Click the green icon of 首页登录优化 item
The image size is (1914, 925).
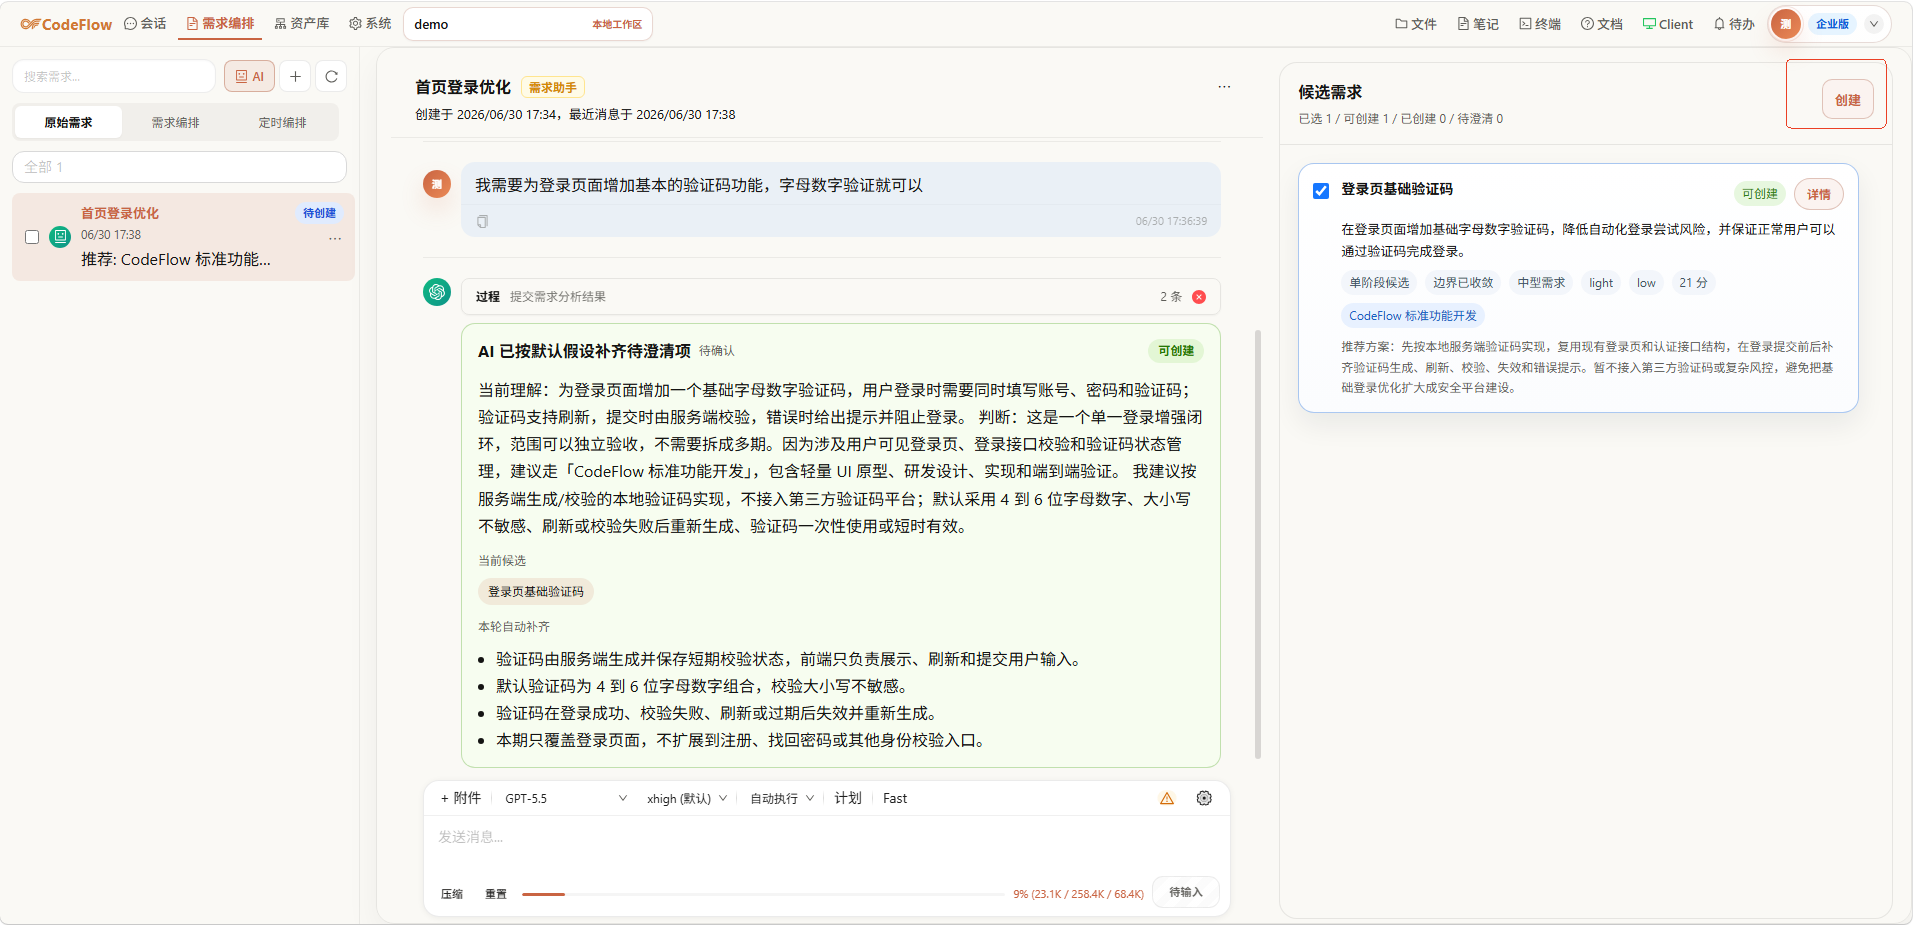60,236
